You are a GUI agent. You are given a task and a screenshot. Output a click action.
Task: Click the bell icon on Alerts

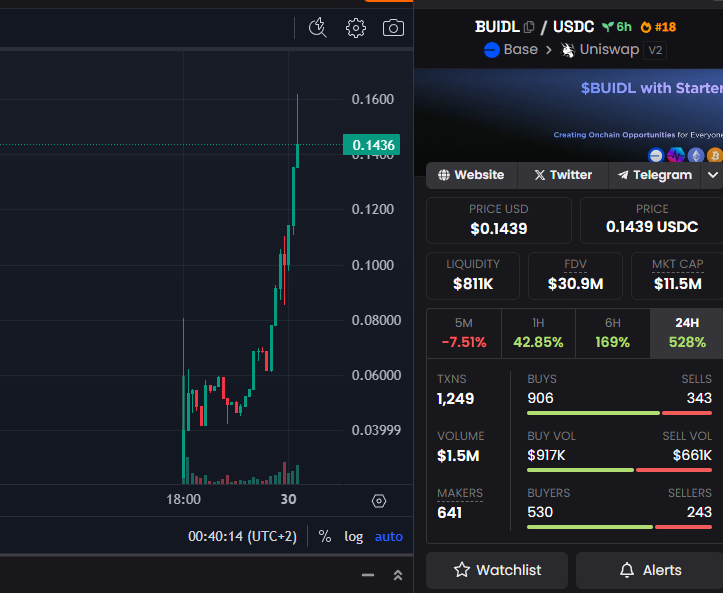point(627,570)
